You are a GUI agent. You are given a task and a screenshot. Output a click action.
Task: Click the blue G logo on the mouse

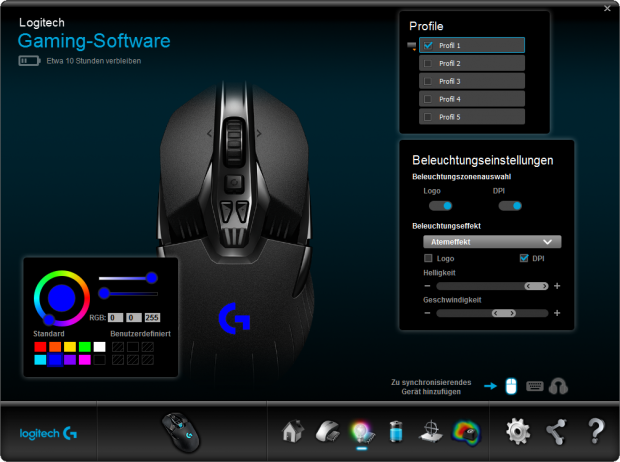[234, 318]
